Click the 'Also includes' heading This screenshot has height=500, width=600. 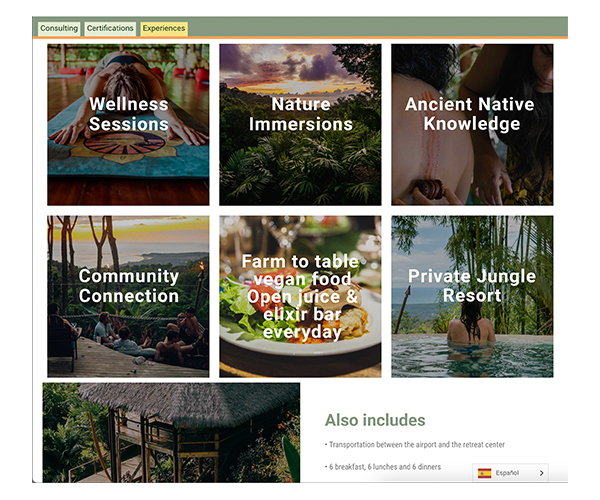click(375, 420)
